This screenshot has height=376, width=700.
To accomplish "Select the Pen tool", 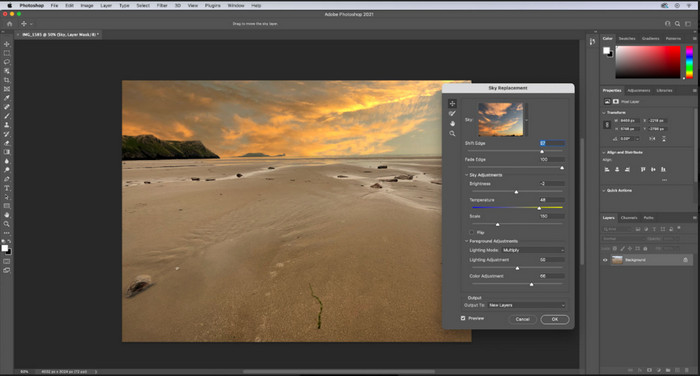I will (x=7, y=179).
